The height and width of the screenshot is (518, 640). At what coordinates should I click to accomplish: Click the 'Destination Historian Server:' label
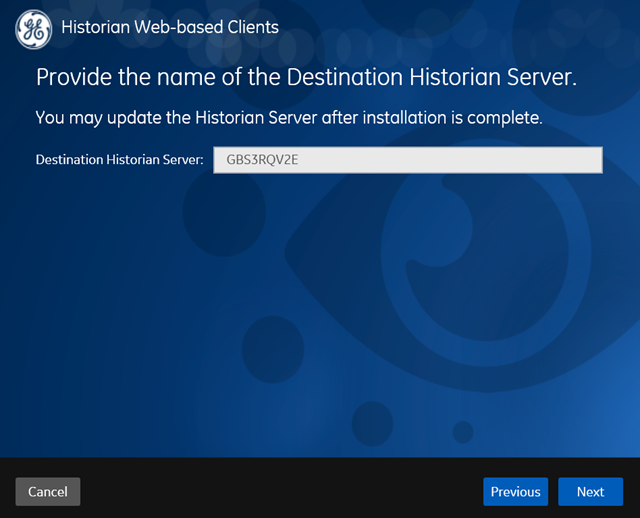coord(119,160)
